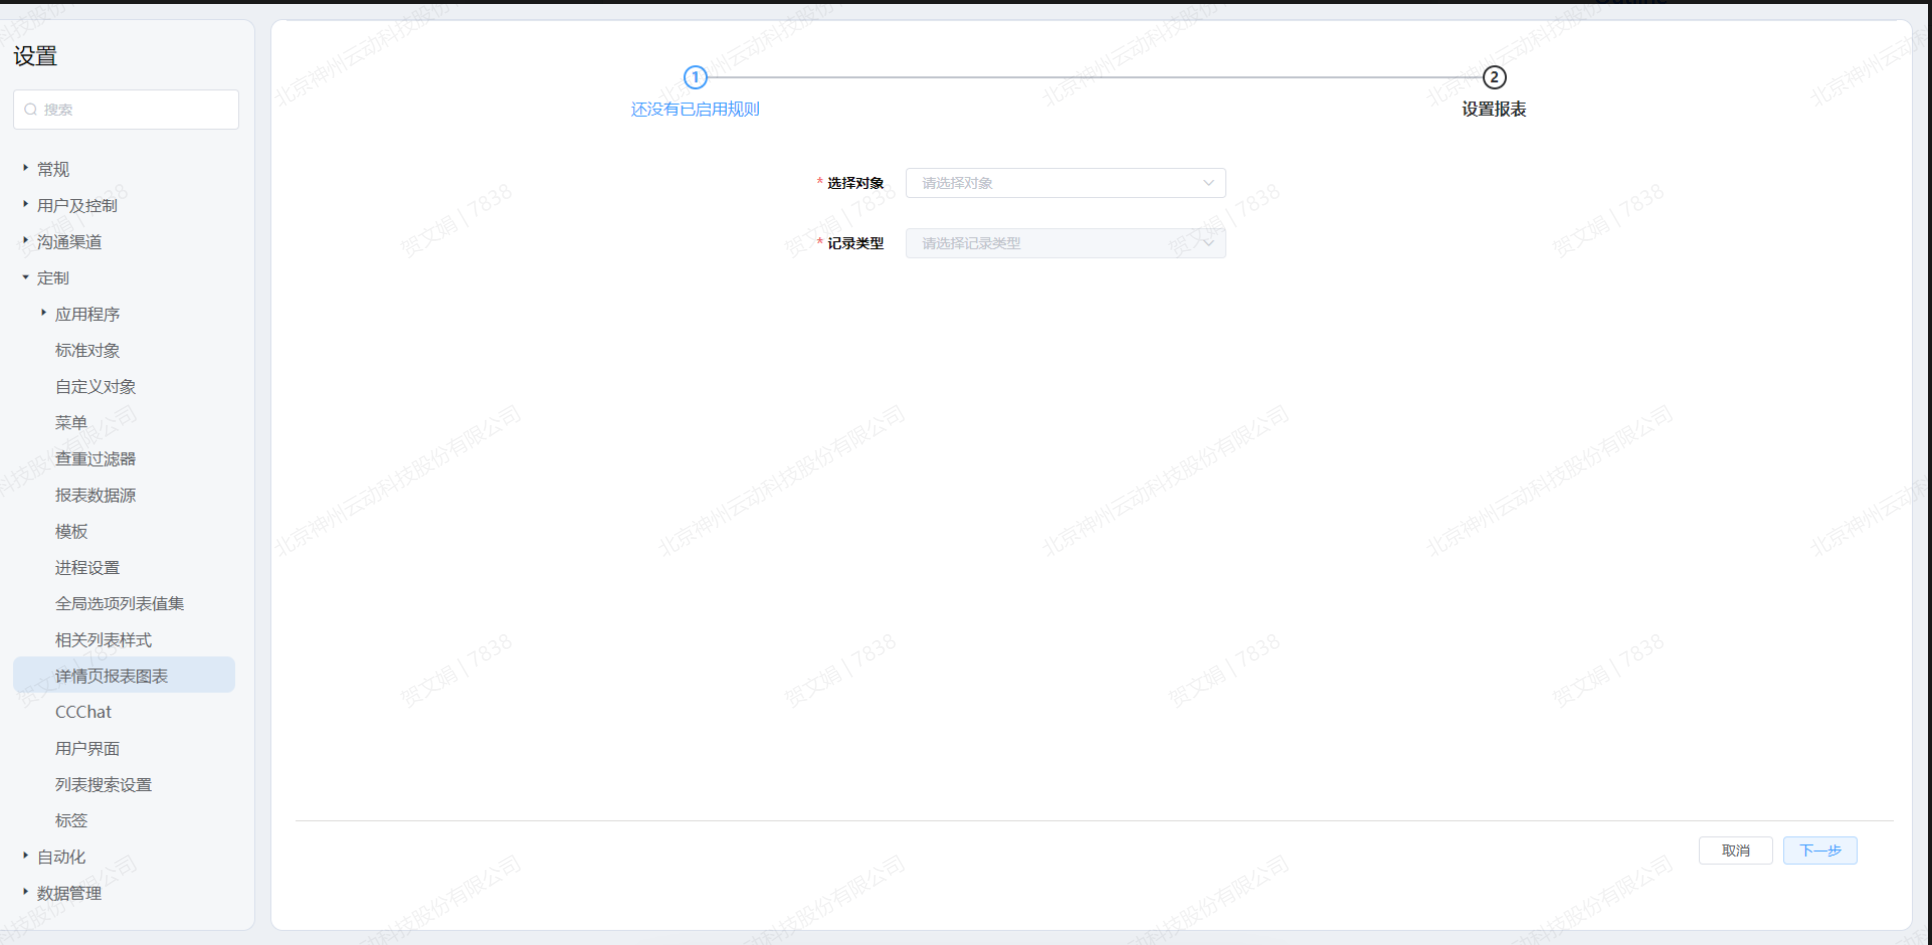This screenshot has height=945, width=1932.
Task: Click the 下一步 button
Action: (x=1819, y=850)
